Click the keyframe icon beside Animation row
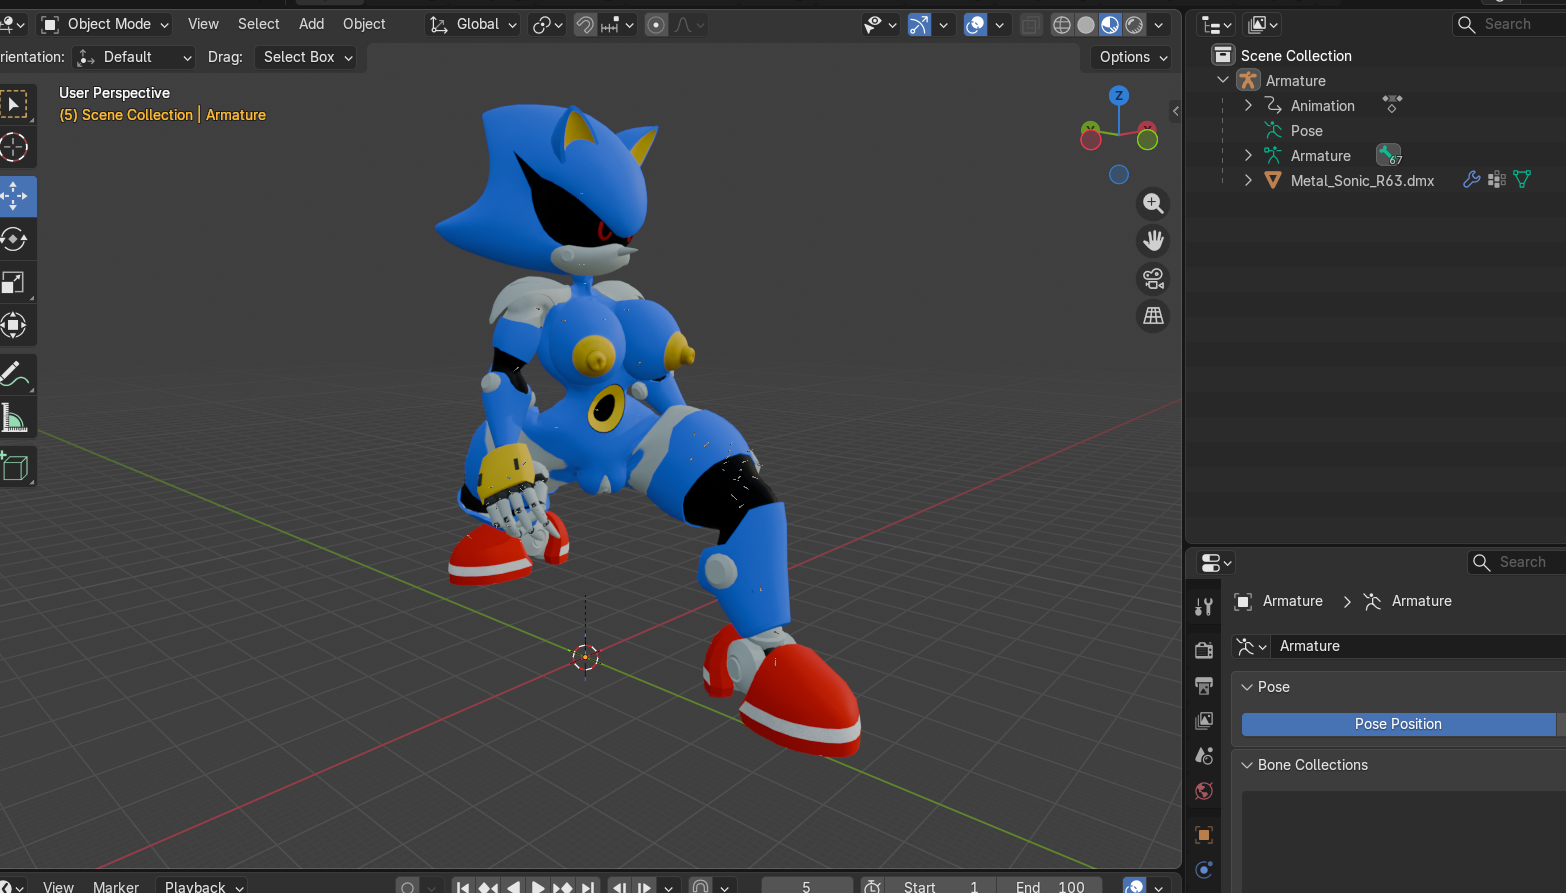Screen dimensions: 1566x893 (x=1392, y=104)
